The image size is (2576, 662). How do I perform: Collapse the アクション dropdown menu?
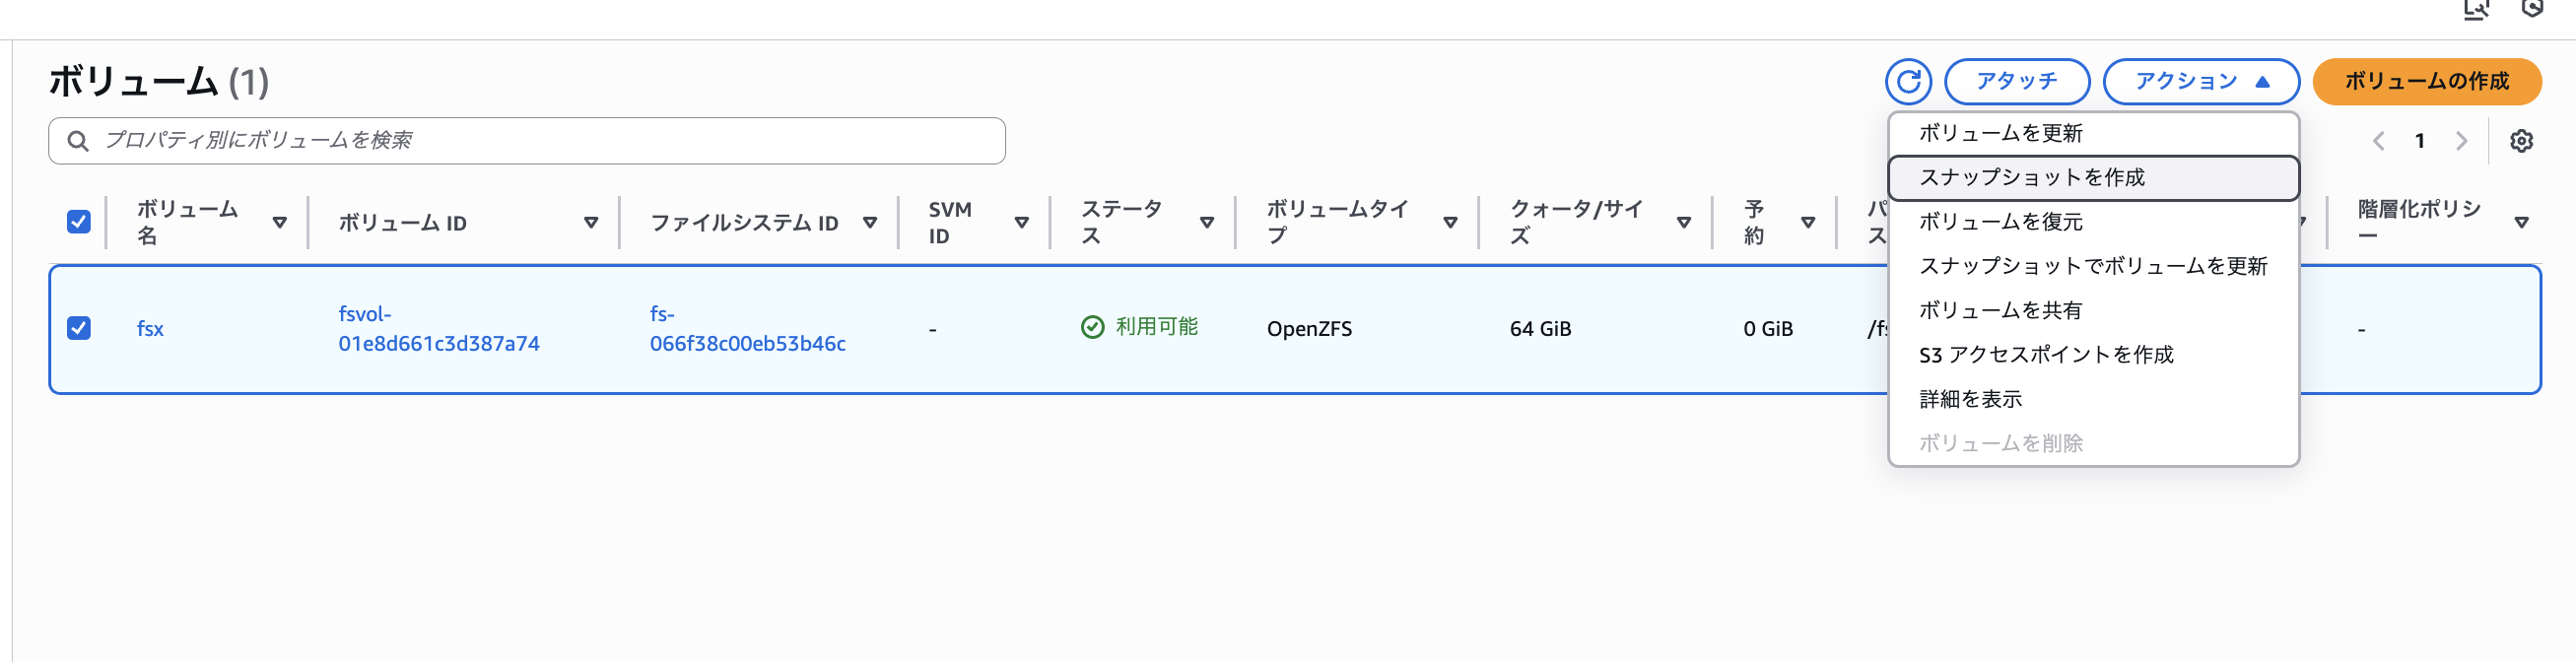(x=2200, y=81)
